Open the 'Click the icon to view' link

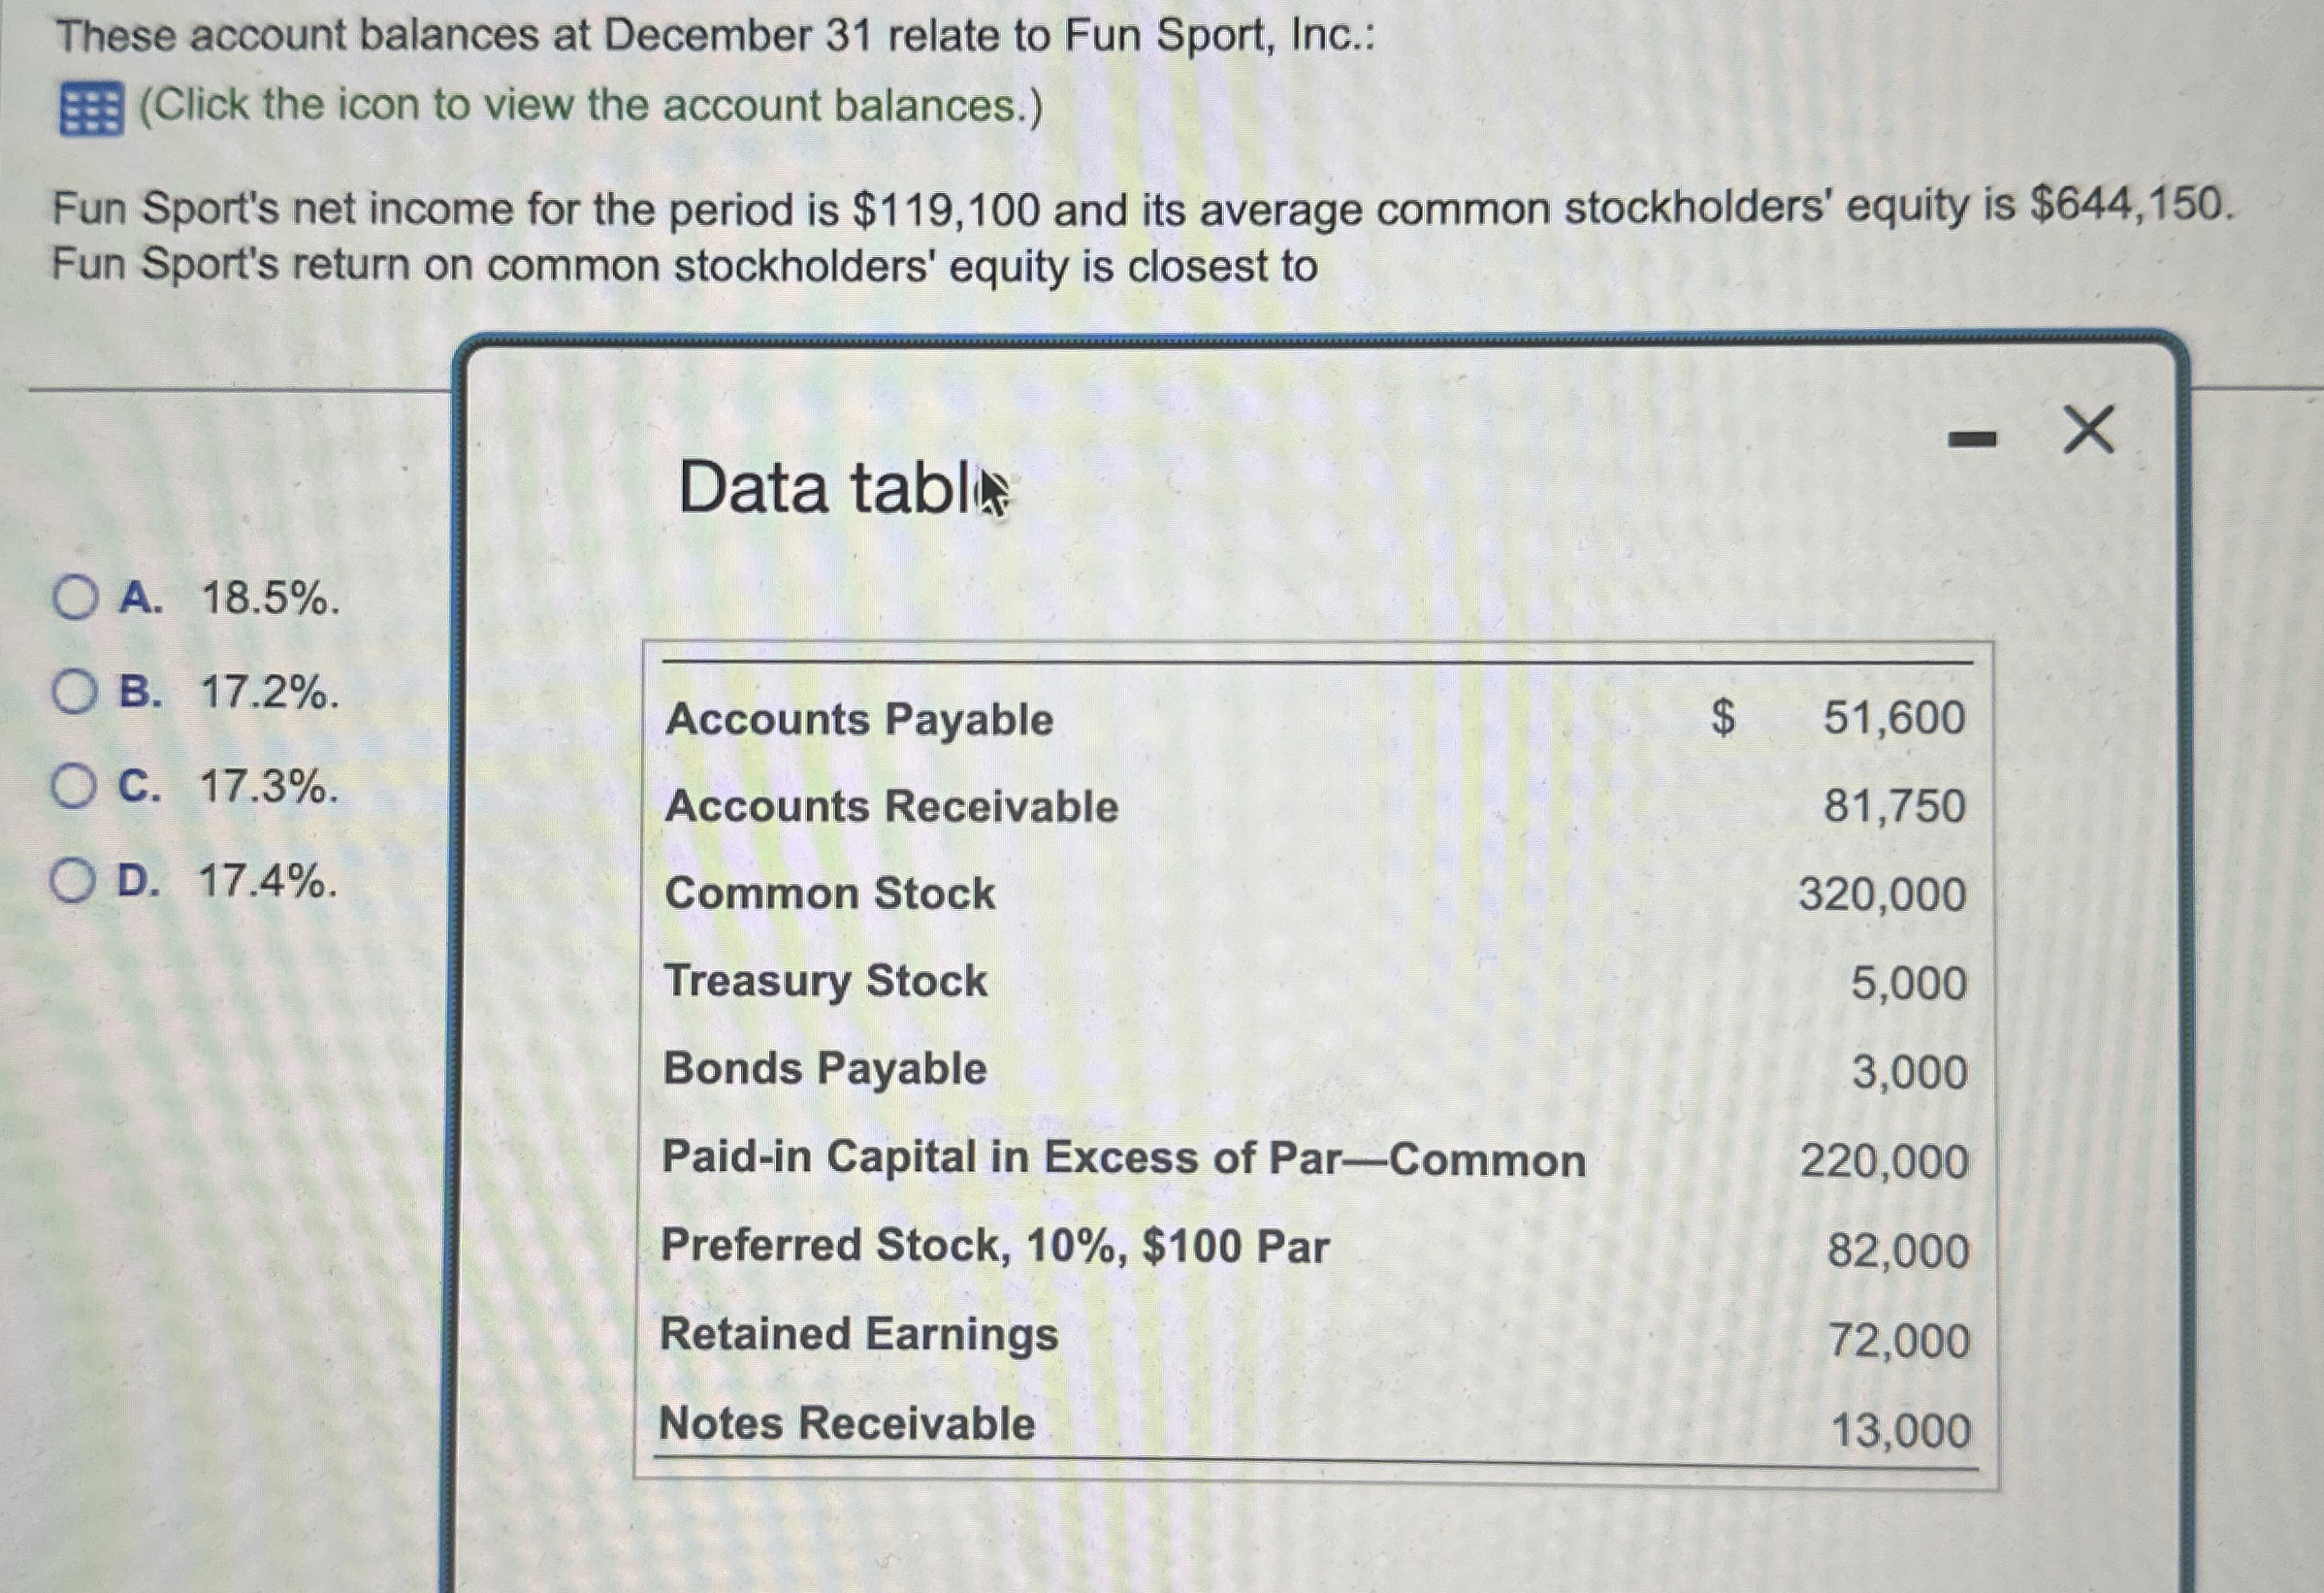point(590,106)
